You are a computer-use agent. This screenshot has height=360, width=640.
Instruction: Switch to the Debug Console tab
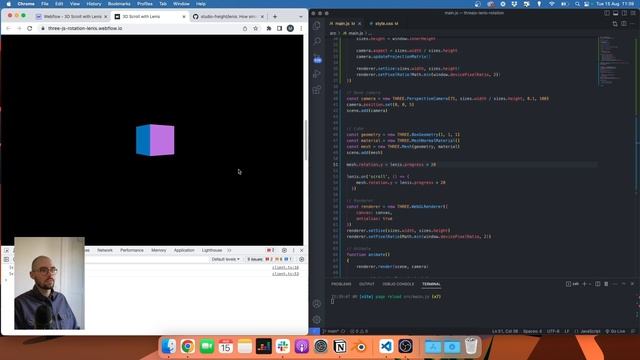[398, 284]
